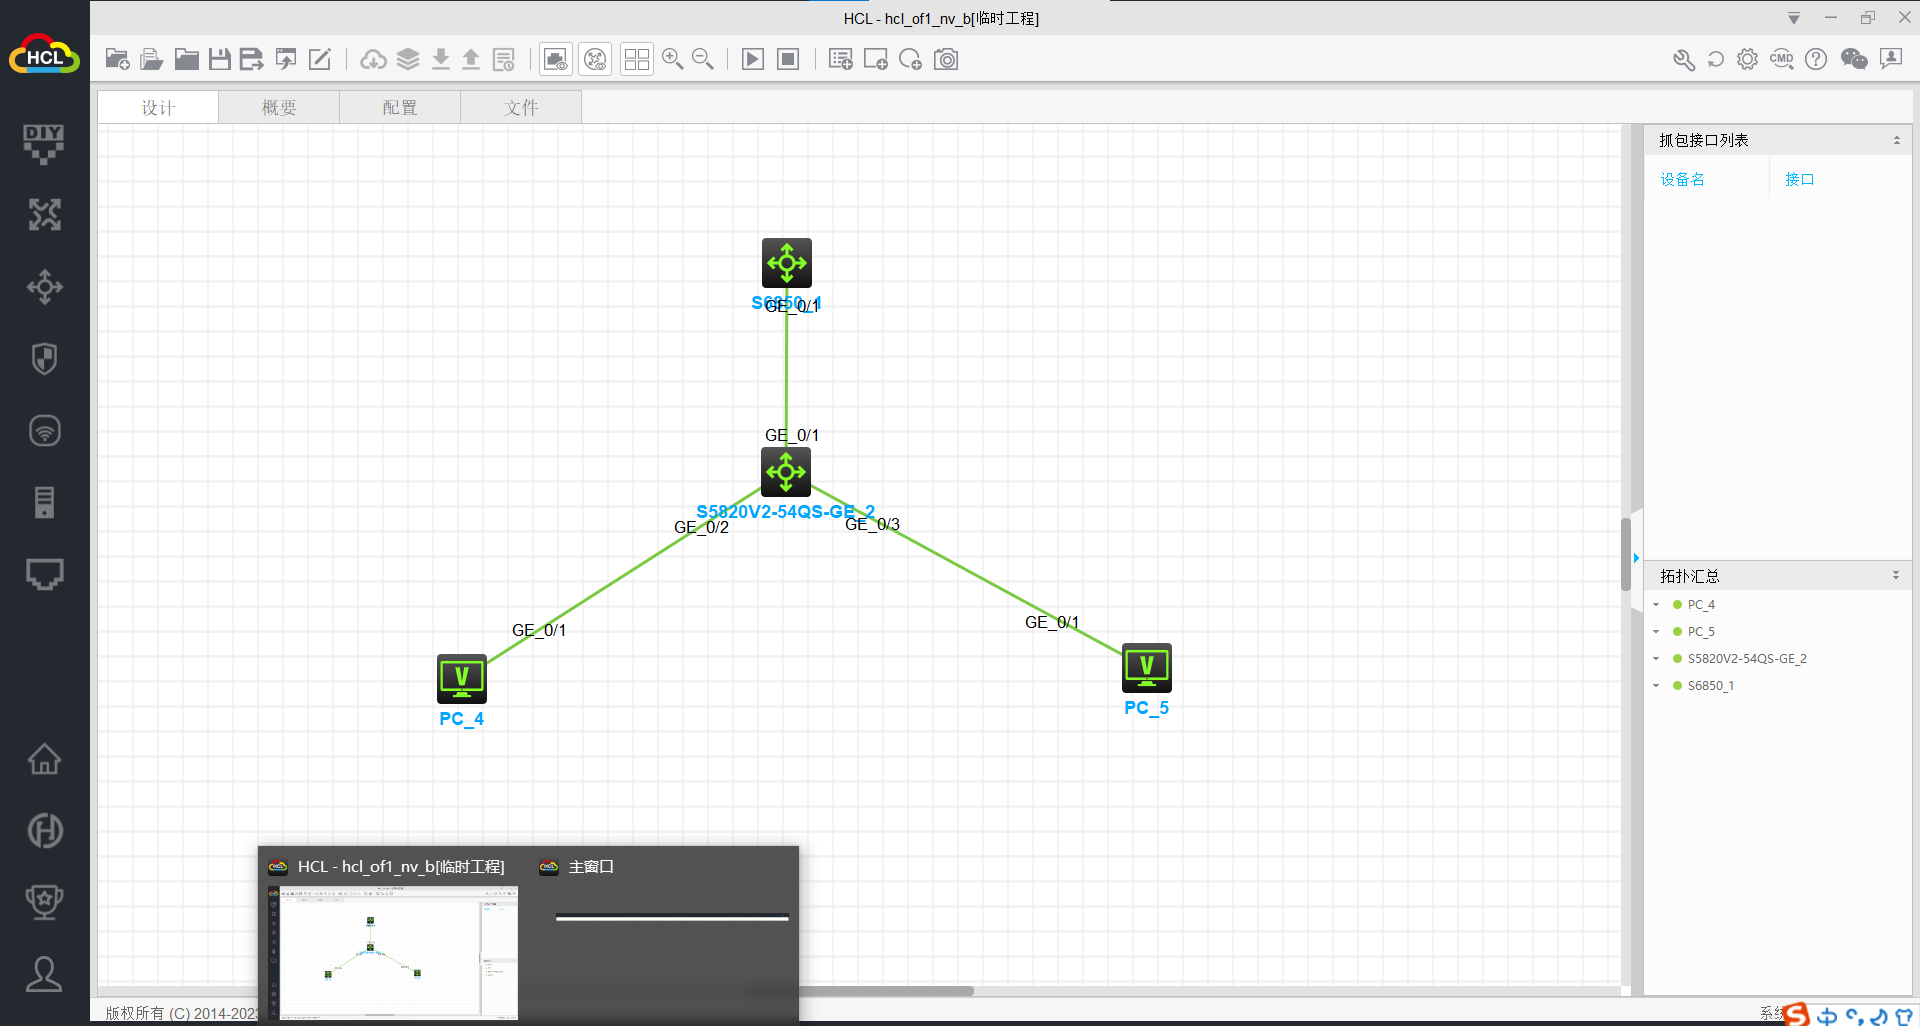Click the user profile icon in sidebar
Screen dimensions: 1920x1026
point(44,974)
